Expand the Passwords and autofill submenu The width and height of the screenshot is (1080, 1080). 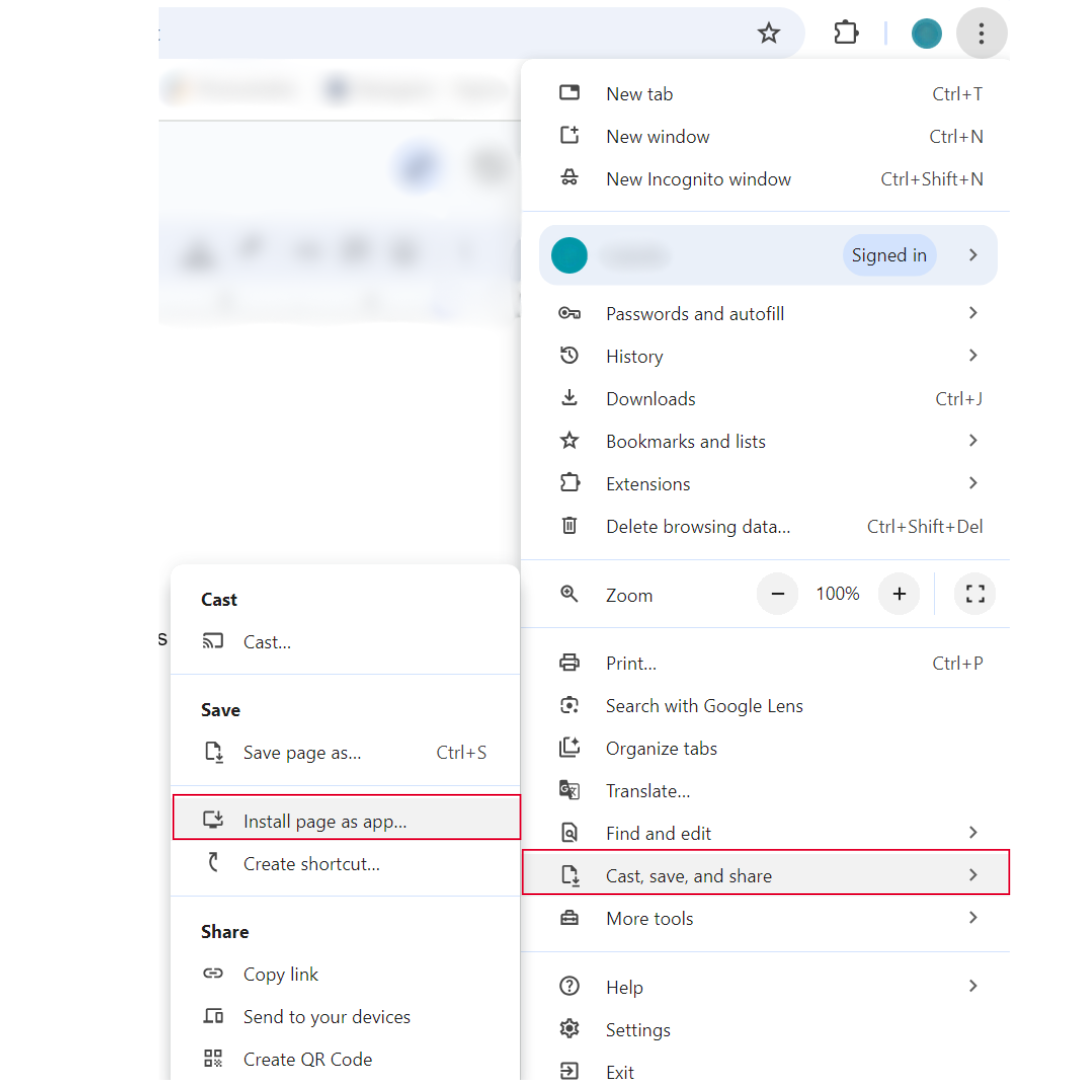(973, 314)
